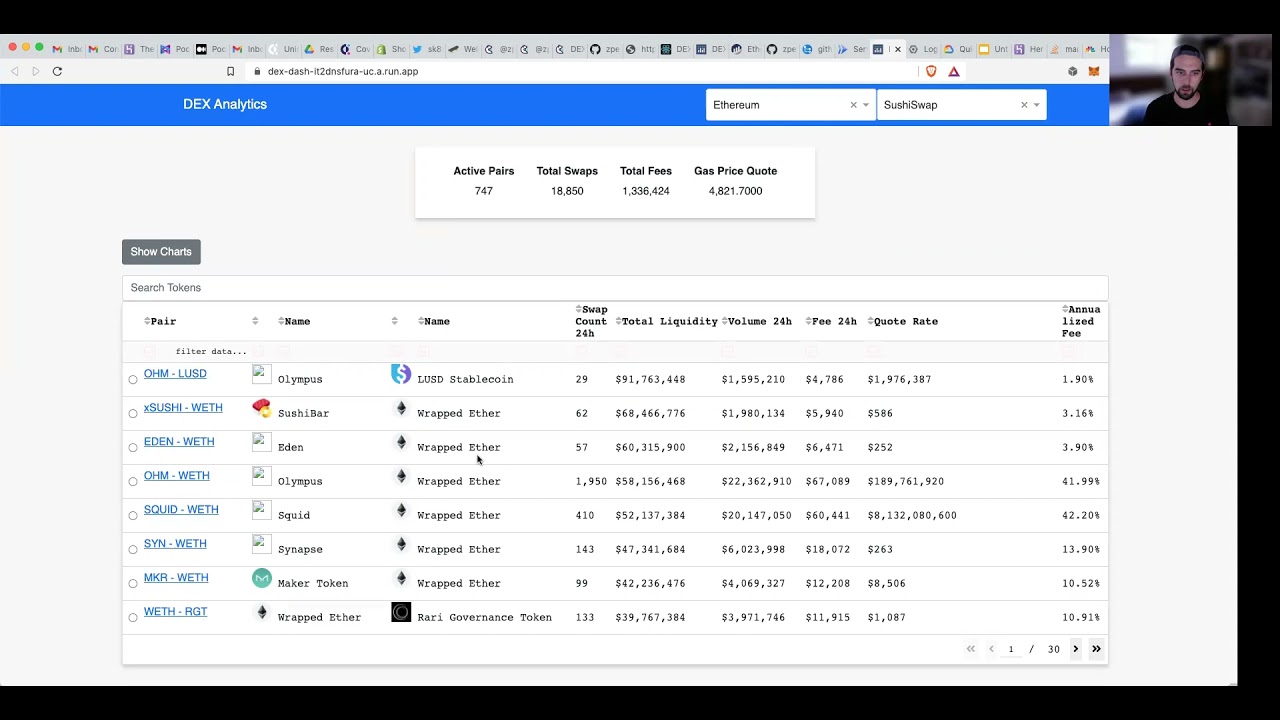Sort by Volume 24h column
Screen dimensions: 1280x720
pyautogui.click(x=757, y=322)
